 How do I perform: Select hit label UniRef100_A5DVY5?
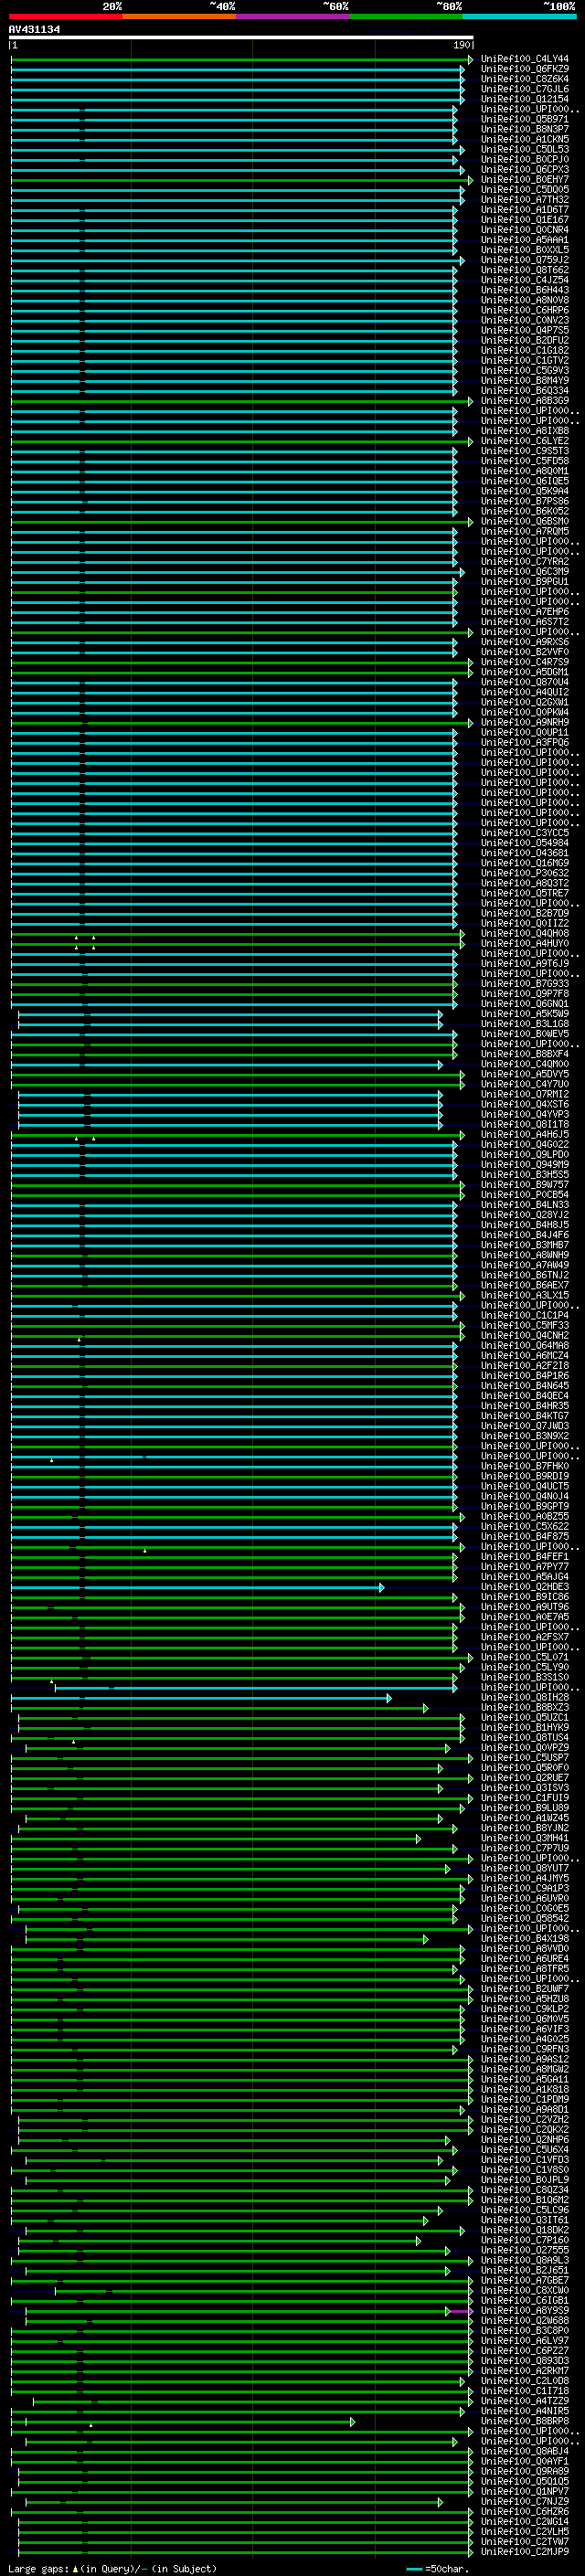[525, 1074]
